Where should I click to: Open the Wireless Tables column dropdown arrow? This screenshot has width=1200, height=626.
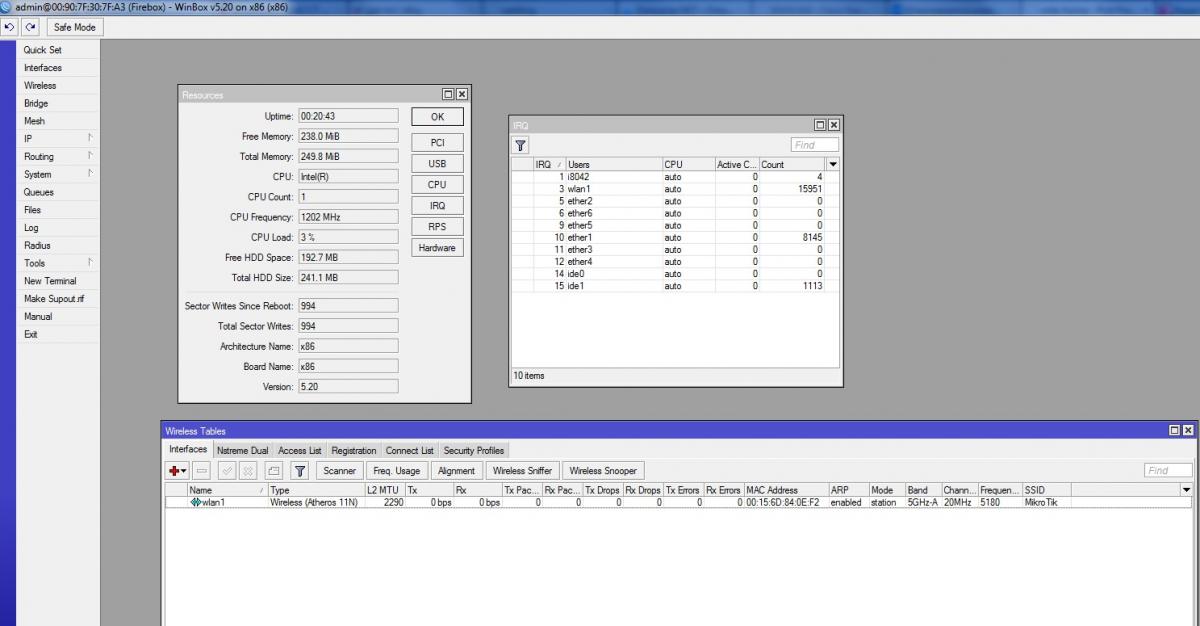(1186, 490)
